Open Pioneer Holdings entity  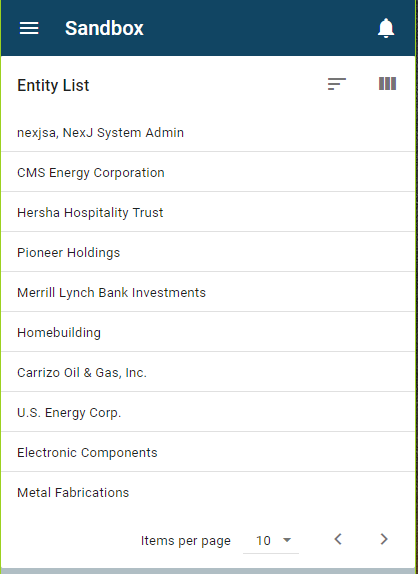(208, 252)
